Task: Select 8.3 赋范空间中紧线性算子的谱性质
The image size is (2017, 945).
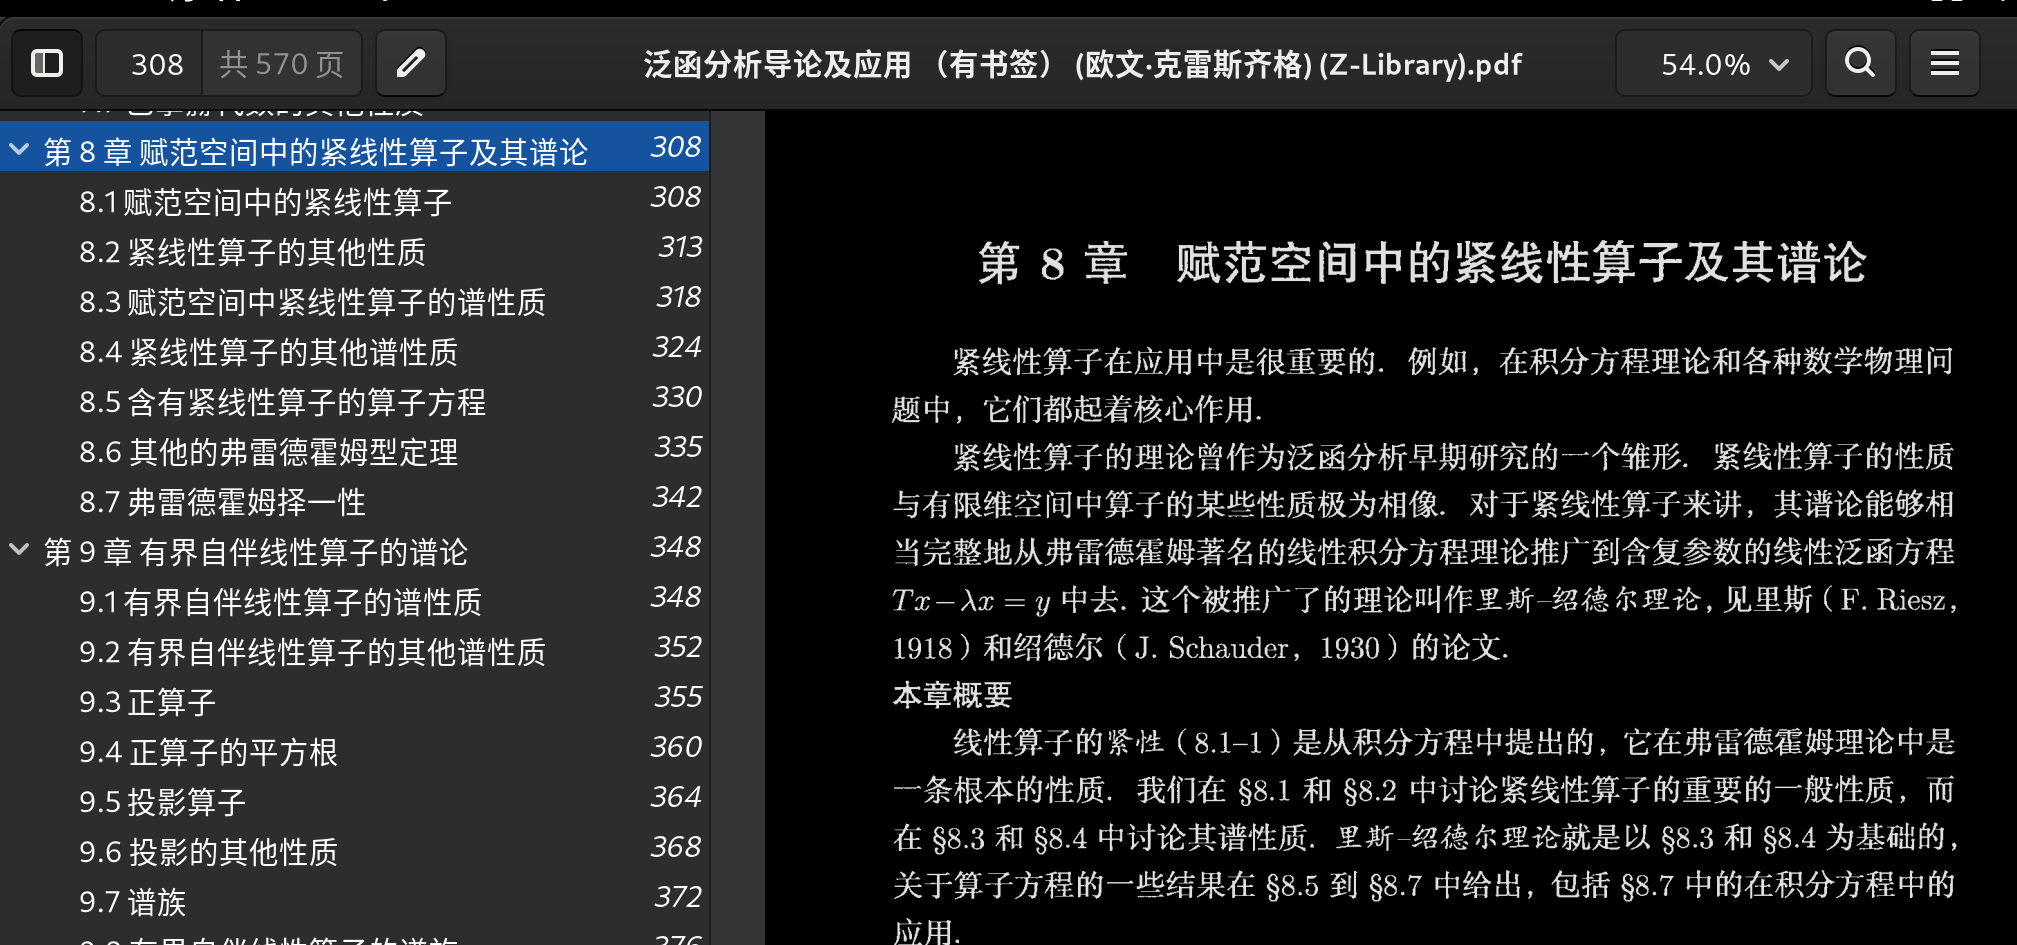Action: click(312, 302)
